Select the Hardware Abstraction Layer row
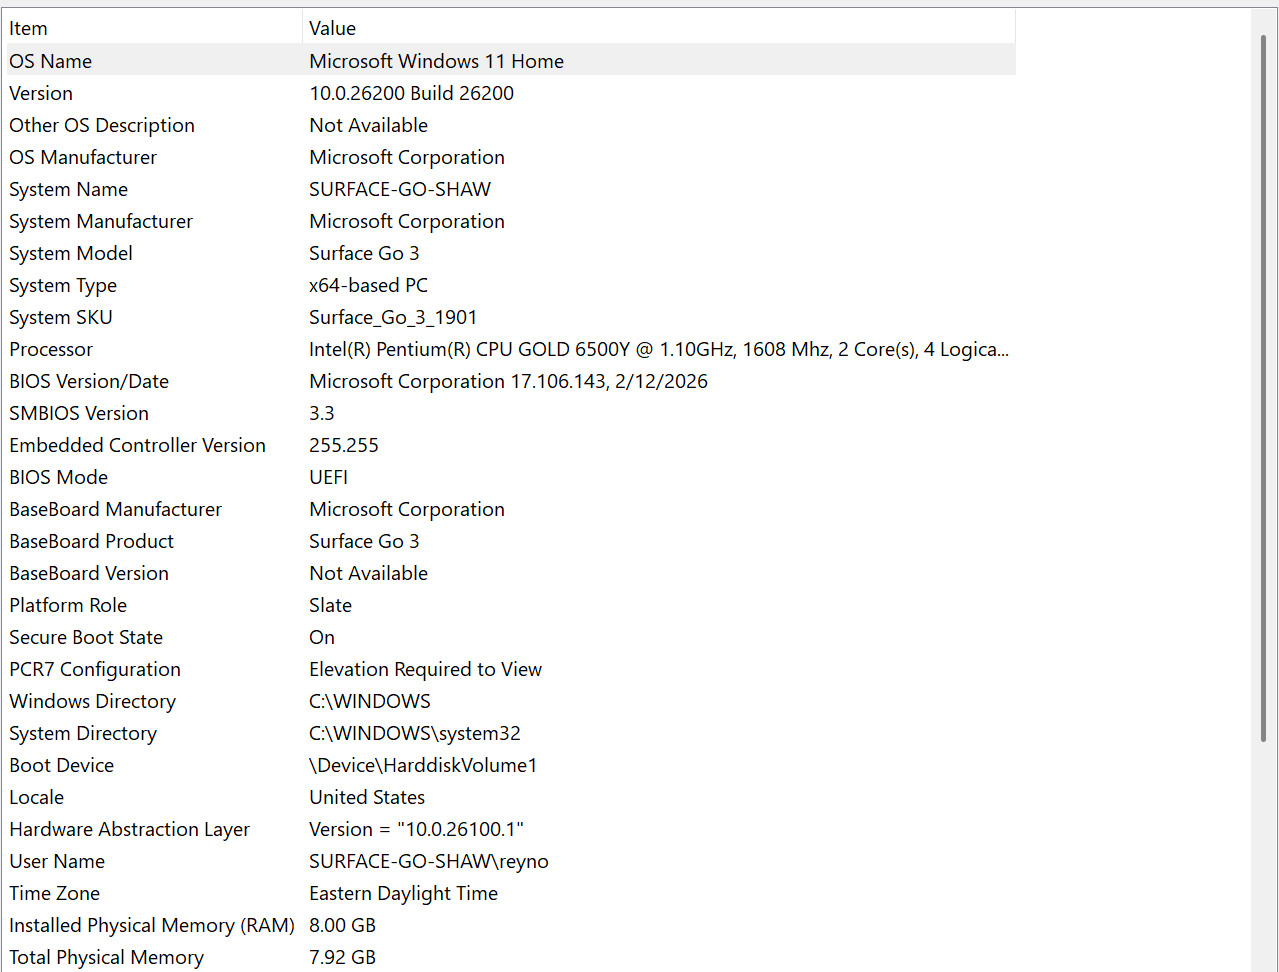The width and height of the screenshot is (1279, 972). click(129, 829)
